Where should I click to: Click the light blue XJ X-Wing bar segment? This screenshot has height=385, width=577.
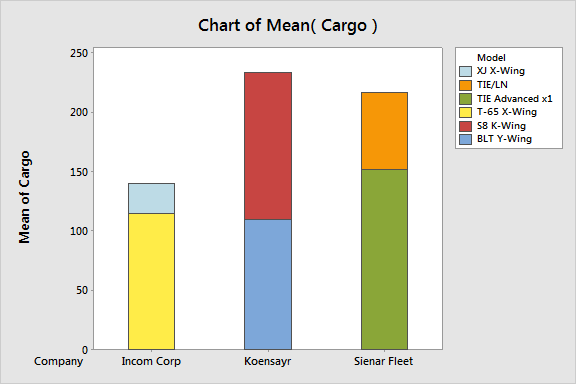[x=151, y=198]
